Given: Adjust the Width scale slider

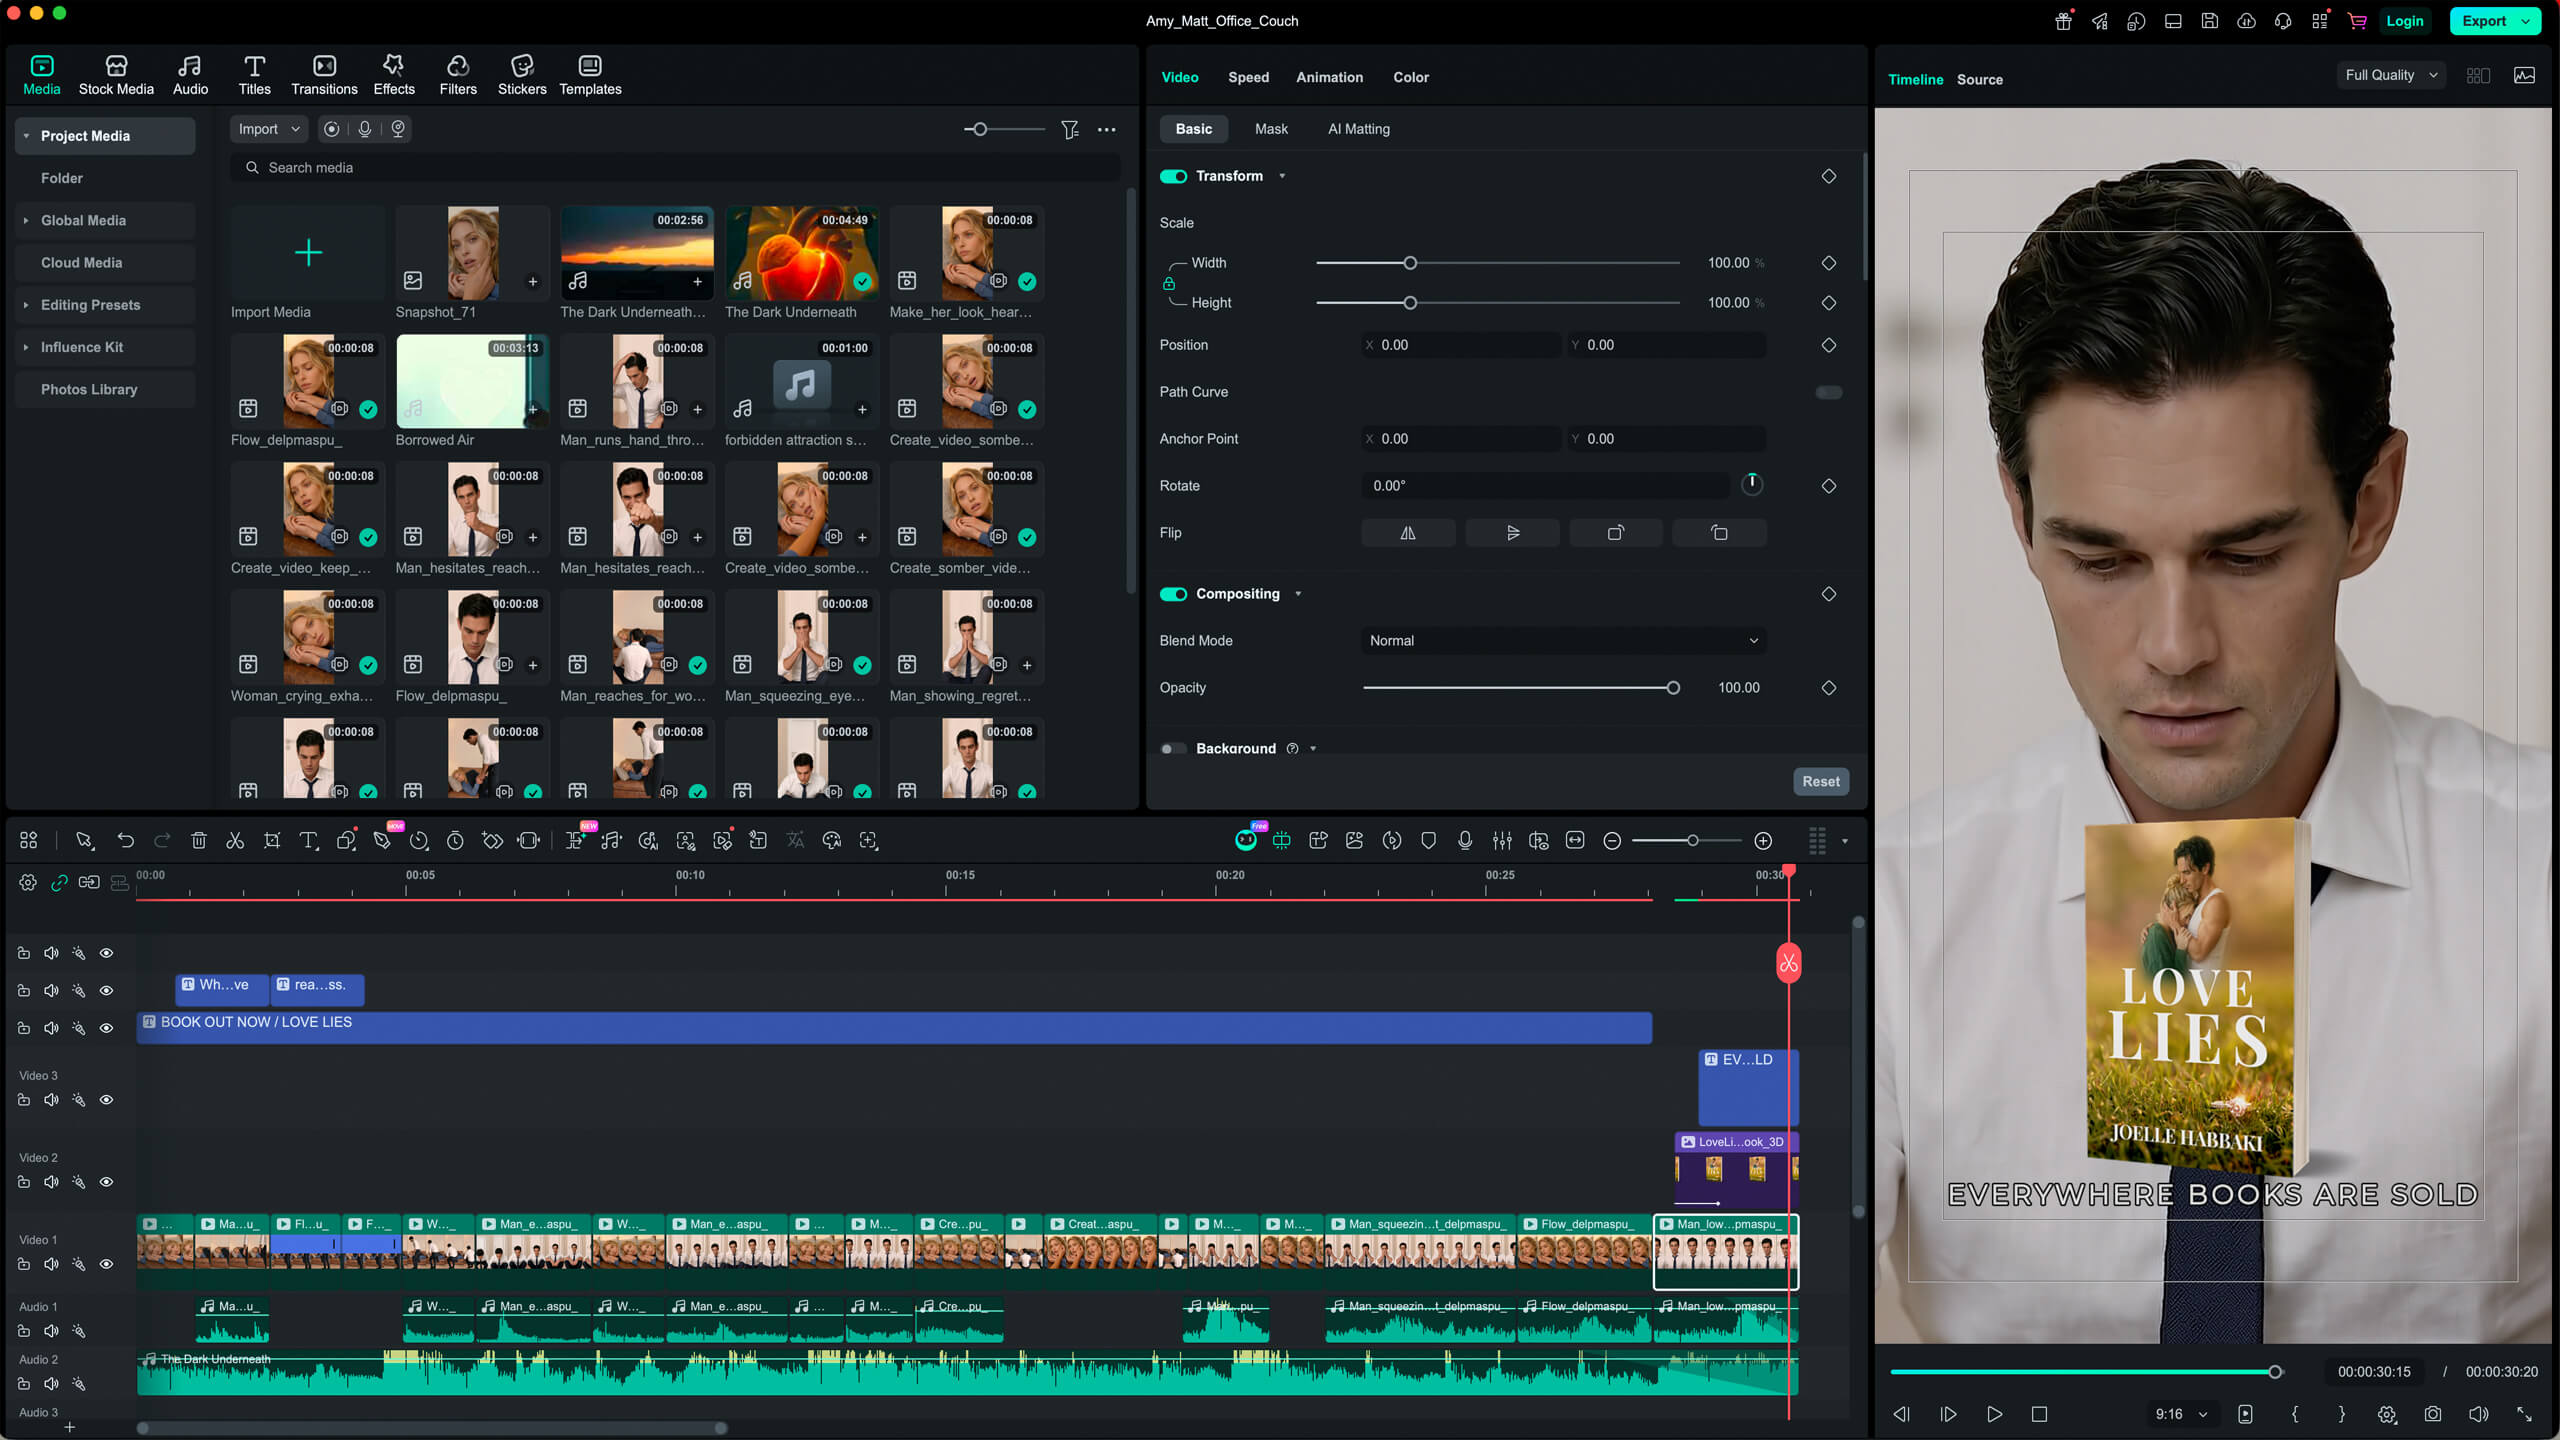Looking at the screenshot, I should pos(1410,263).
